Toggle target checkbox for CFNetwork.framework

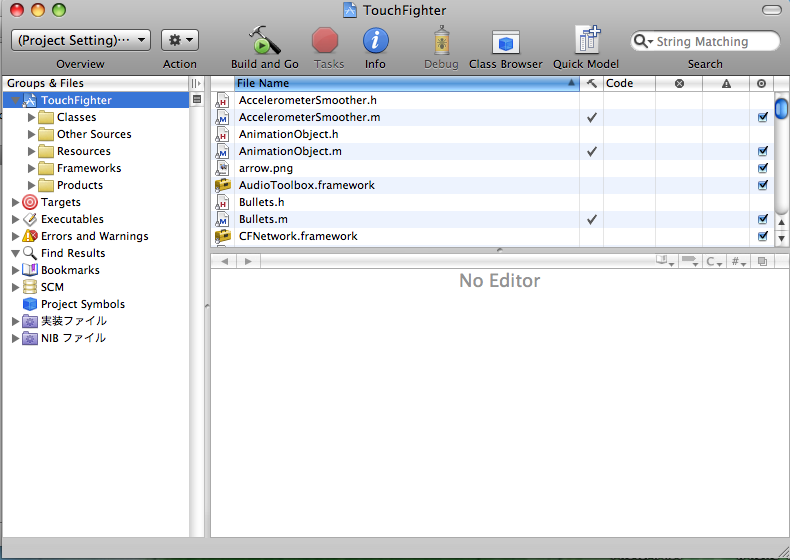coord(763,236)
